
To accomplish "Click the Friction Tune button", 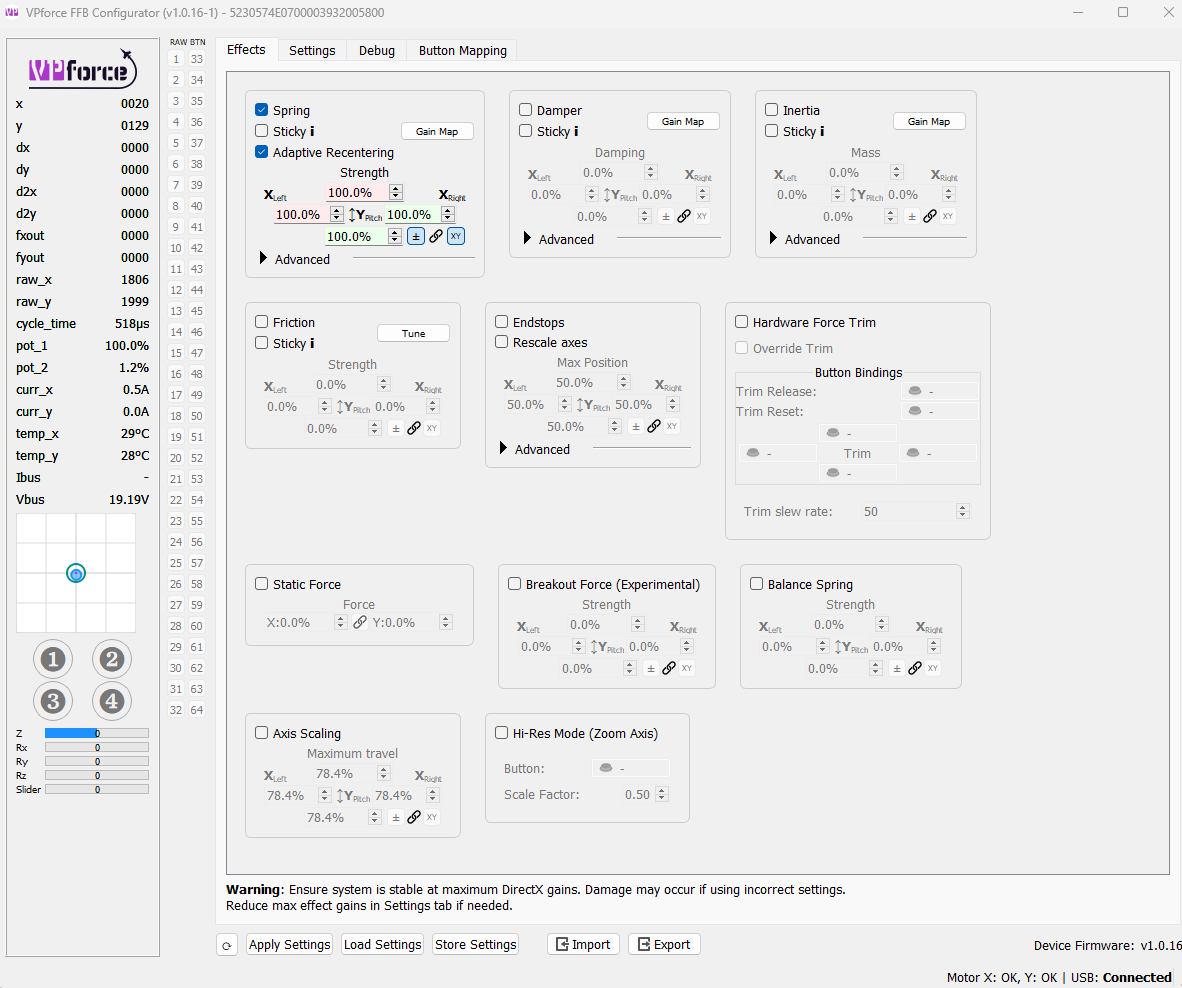I will tap(413, 333).
